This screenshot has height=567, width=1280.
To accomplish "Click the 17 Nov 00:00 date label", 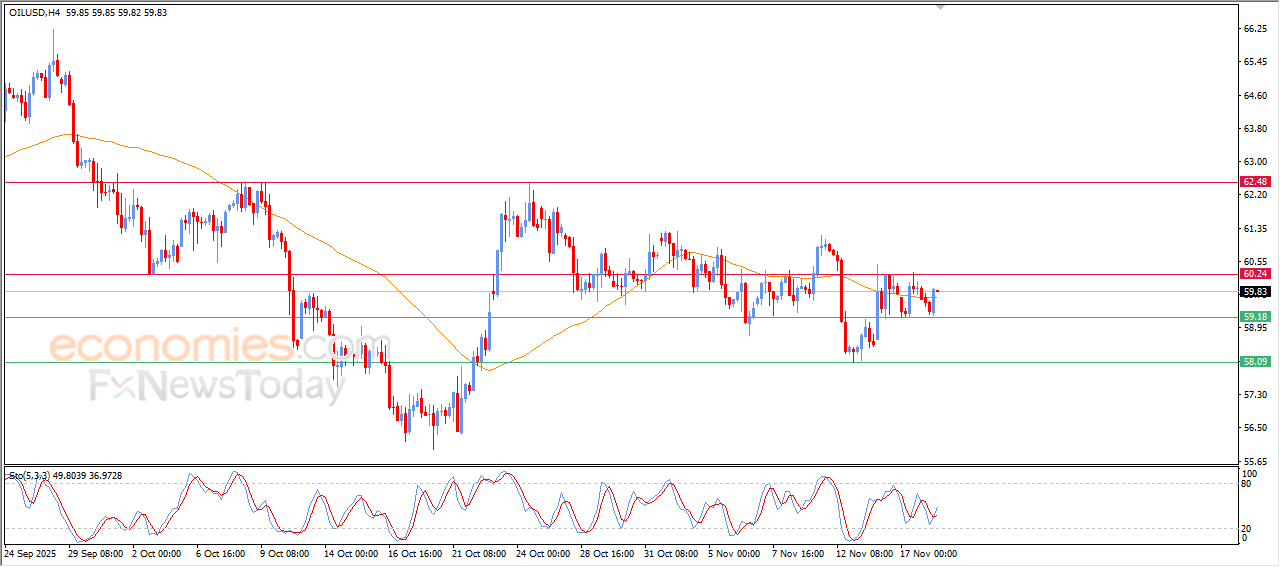I will 926,552.
